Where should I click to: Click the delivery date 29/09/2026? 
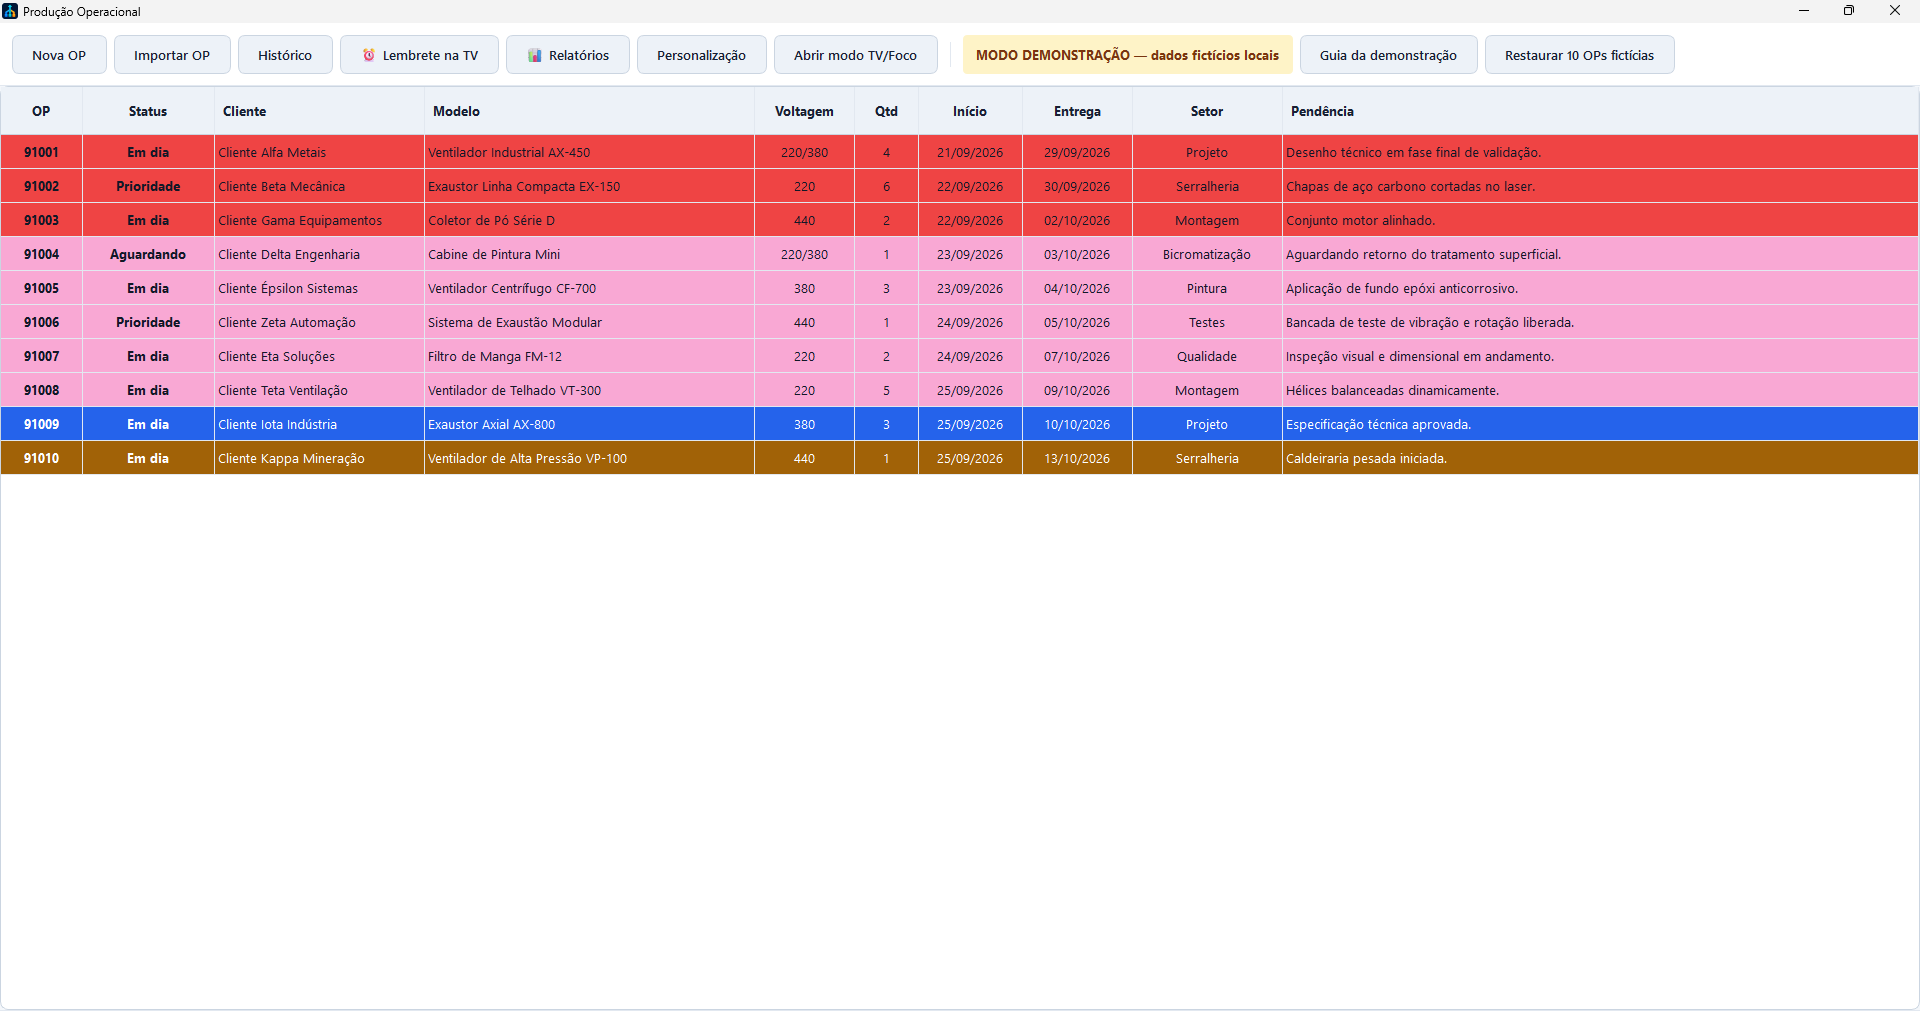click(x=1077, y=152)
